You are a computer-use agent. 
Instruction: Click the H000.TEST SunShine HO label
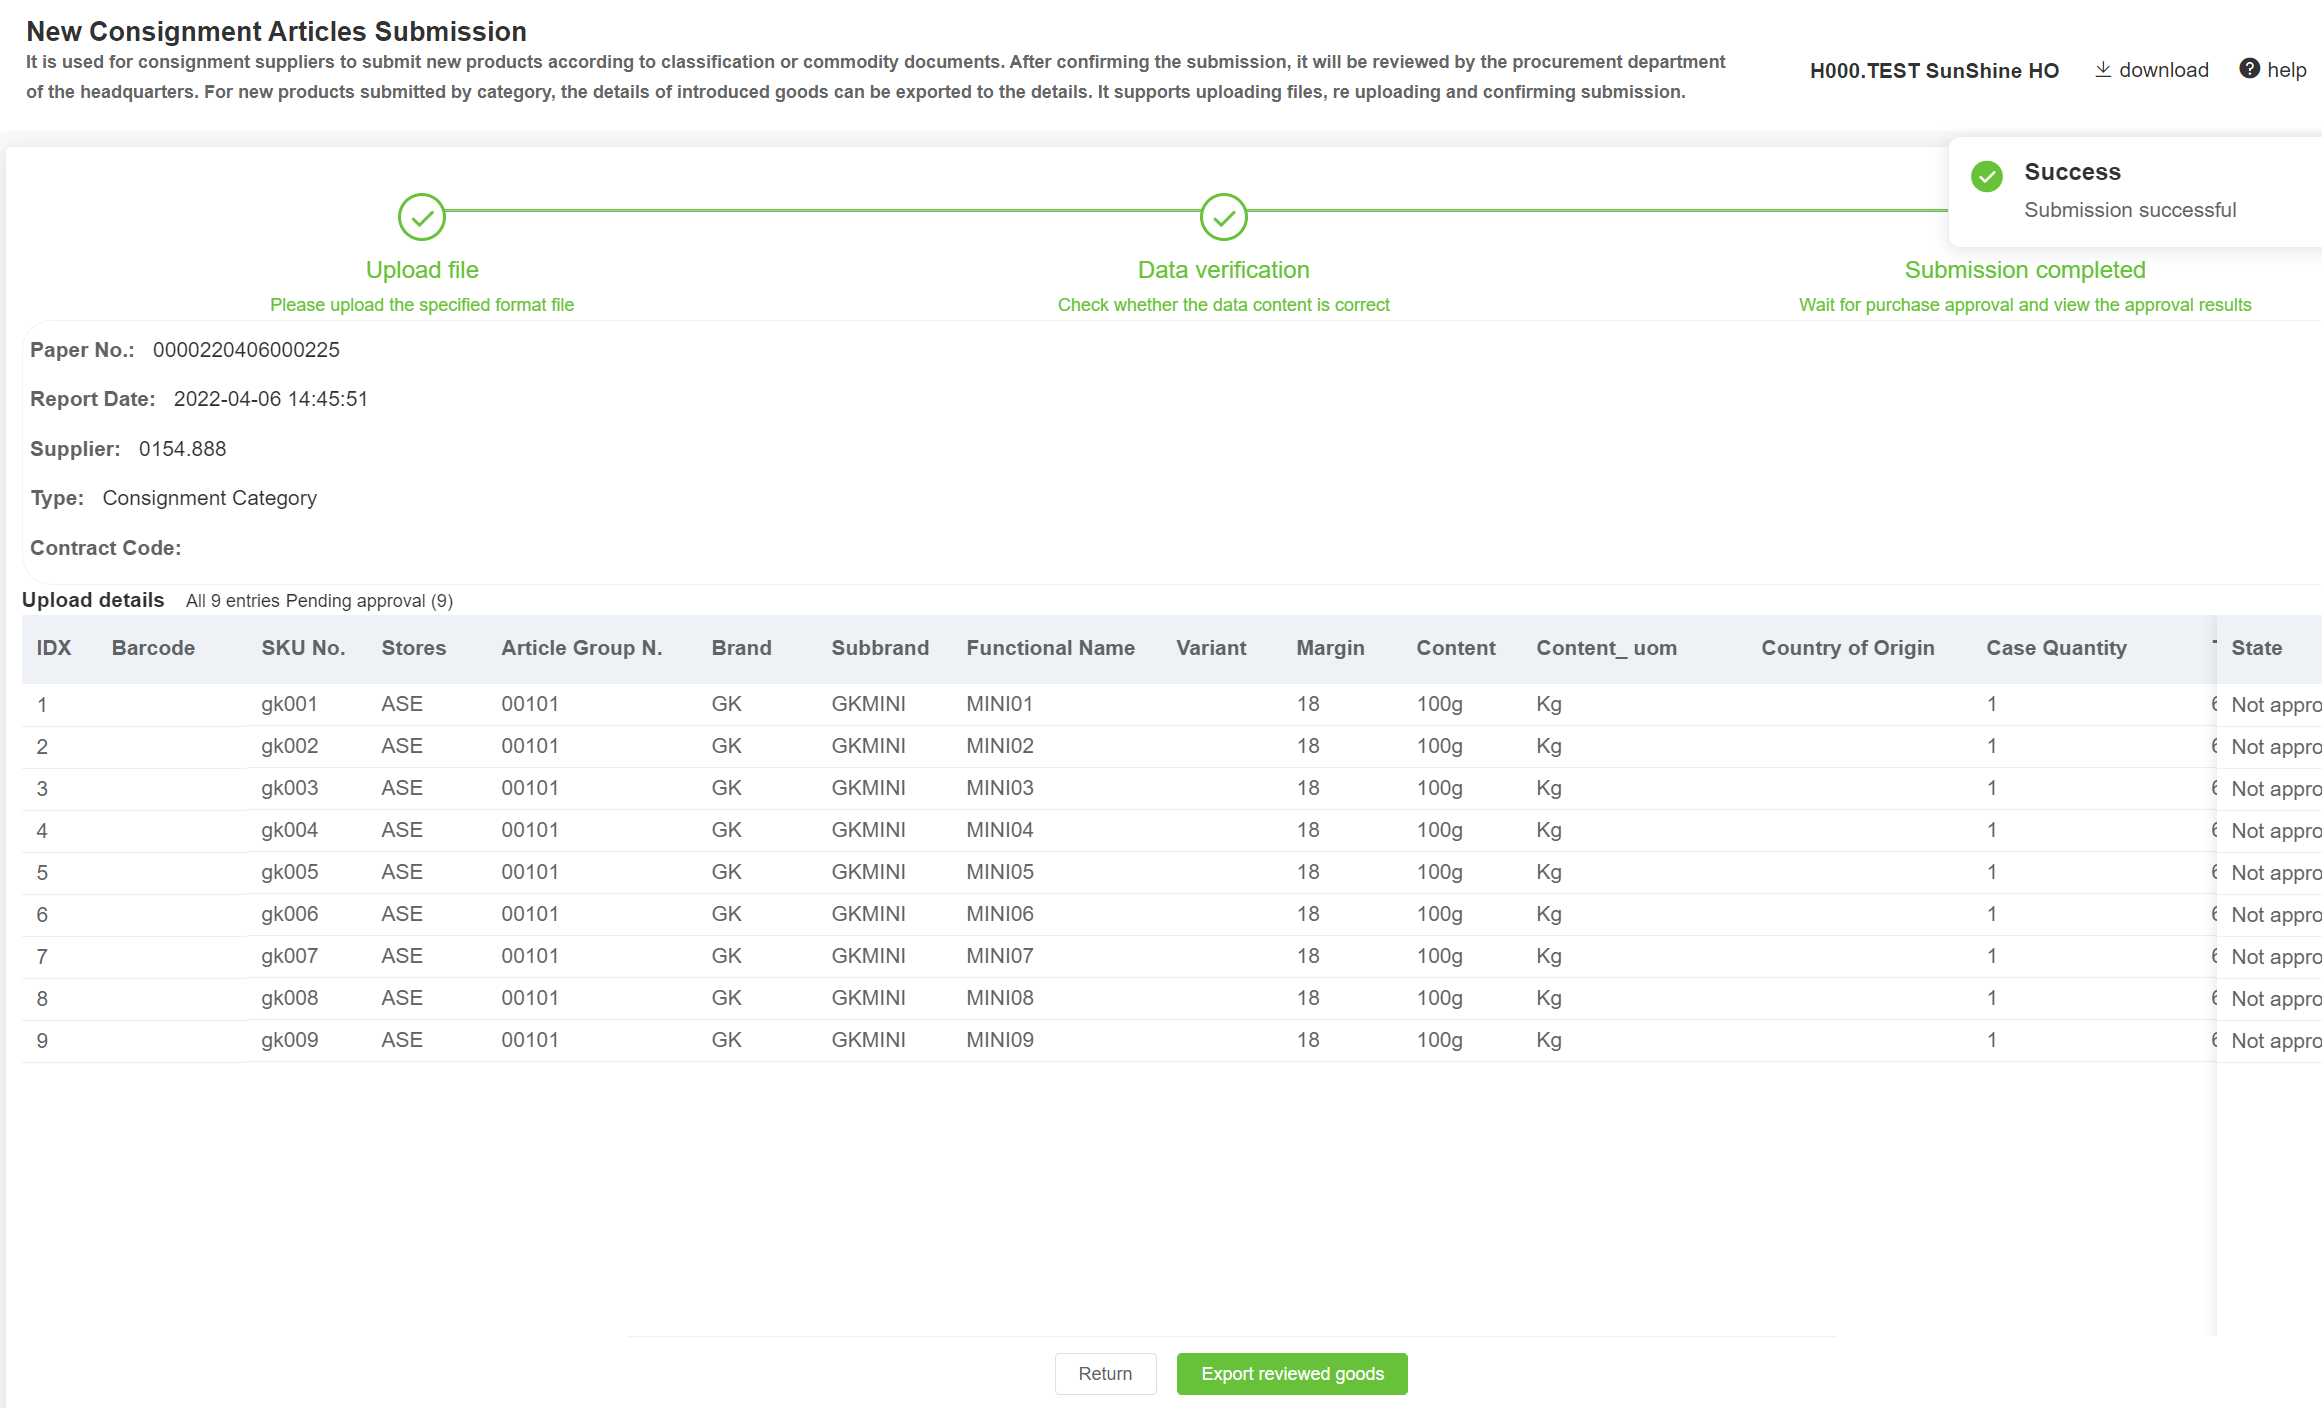pyautogui.click(x=1934, y=70)
